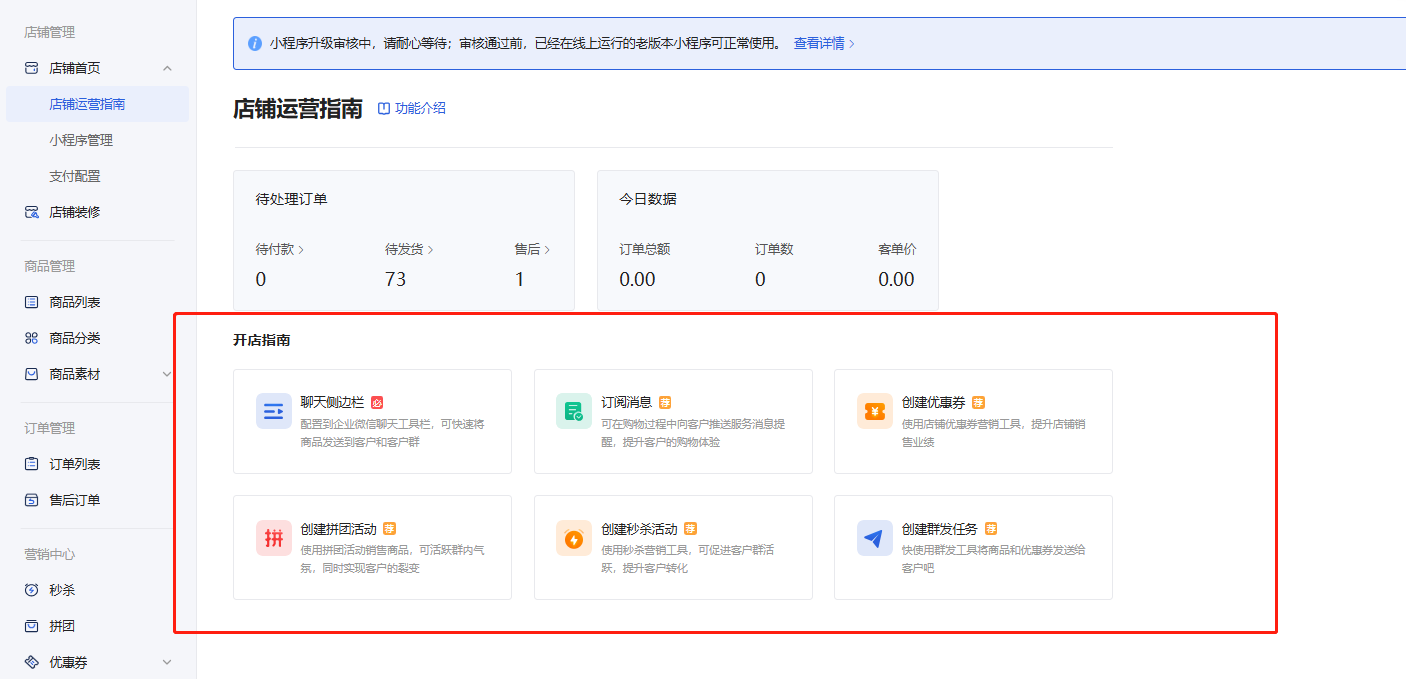Click the 秒杀 alarm-clock sidebar icon
The height and width of the screenshot is (679, 1406).
pos(31,590)
